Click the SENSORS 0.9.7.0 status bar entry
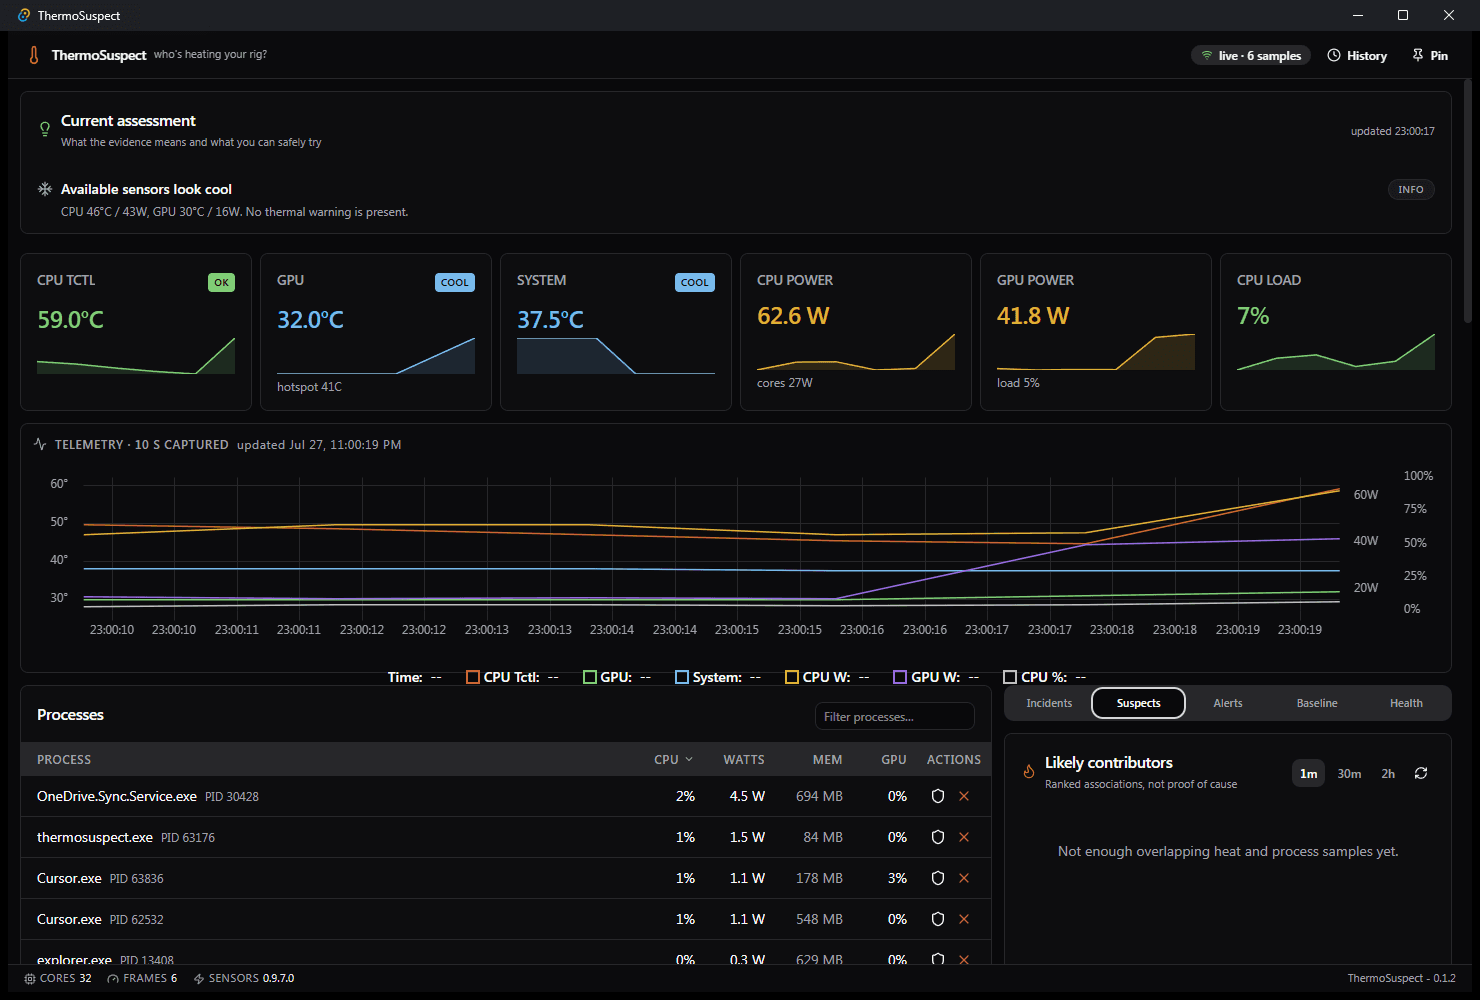The image size is (1480, 1000). tap(244, 979)
